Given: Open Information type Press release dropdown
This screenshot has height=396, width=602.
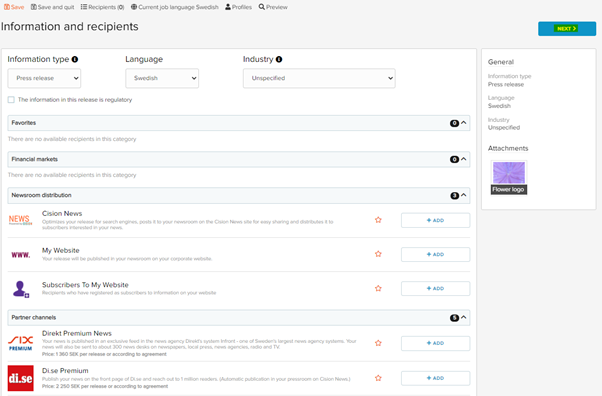Looking at the screenshot, I should 44,78.
